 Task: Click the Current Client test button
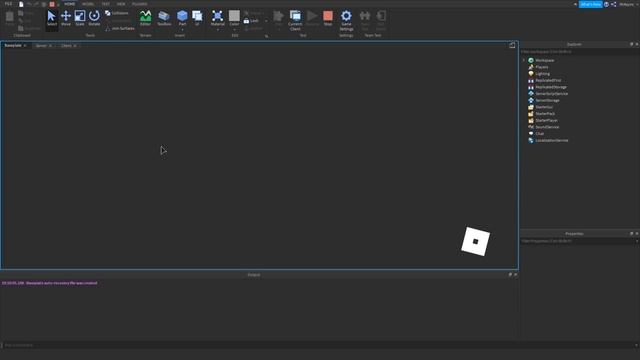coord(295,20)
